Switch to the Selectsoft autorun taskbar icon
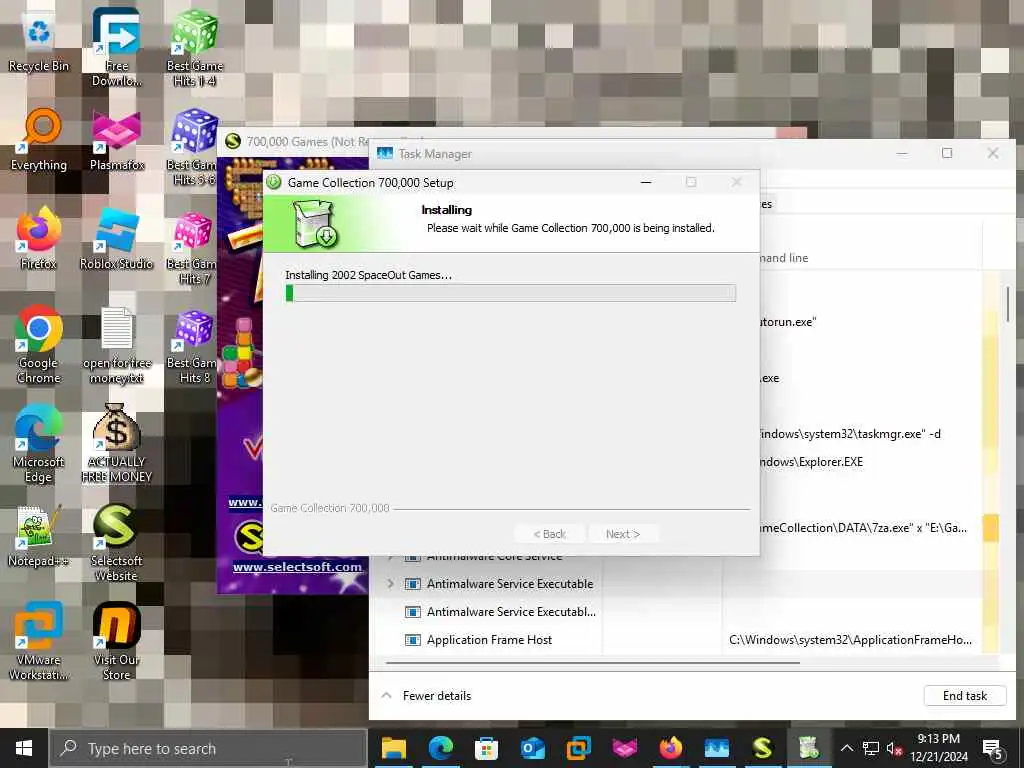This screenshot has width=1024, height=768. click(x=763, y=748)
